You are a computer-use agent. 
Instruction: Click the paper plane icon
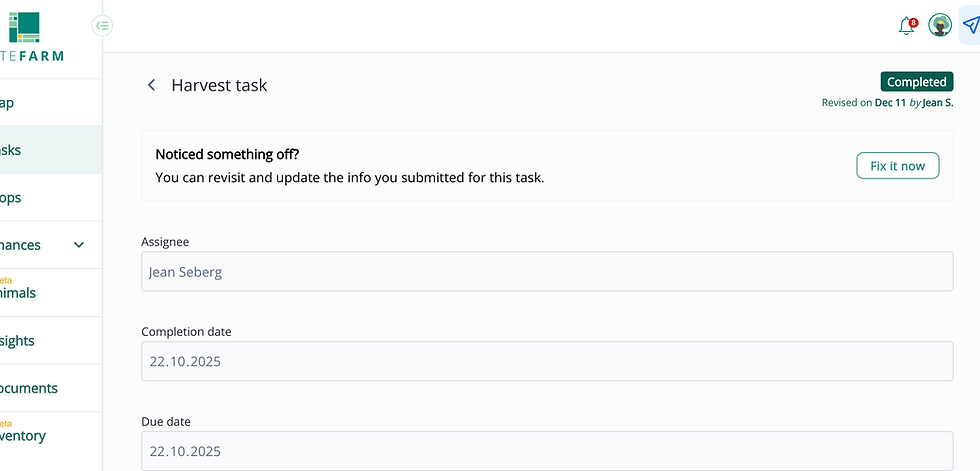coord(969,26)
